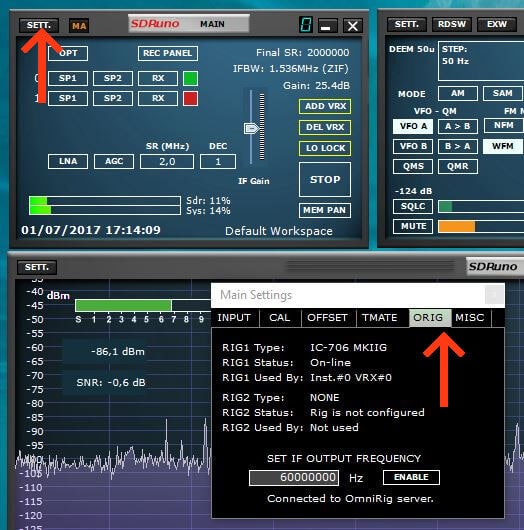Click the STEP: 50 Hz display
The width and height of the screenshot is (524, 530).
481,61
